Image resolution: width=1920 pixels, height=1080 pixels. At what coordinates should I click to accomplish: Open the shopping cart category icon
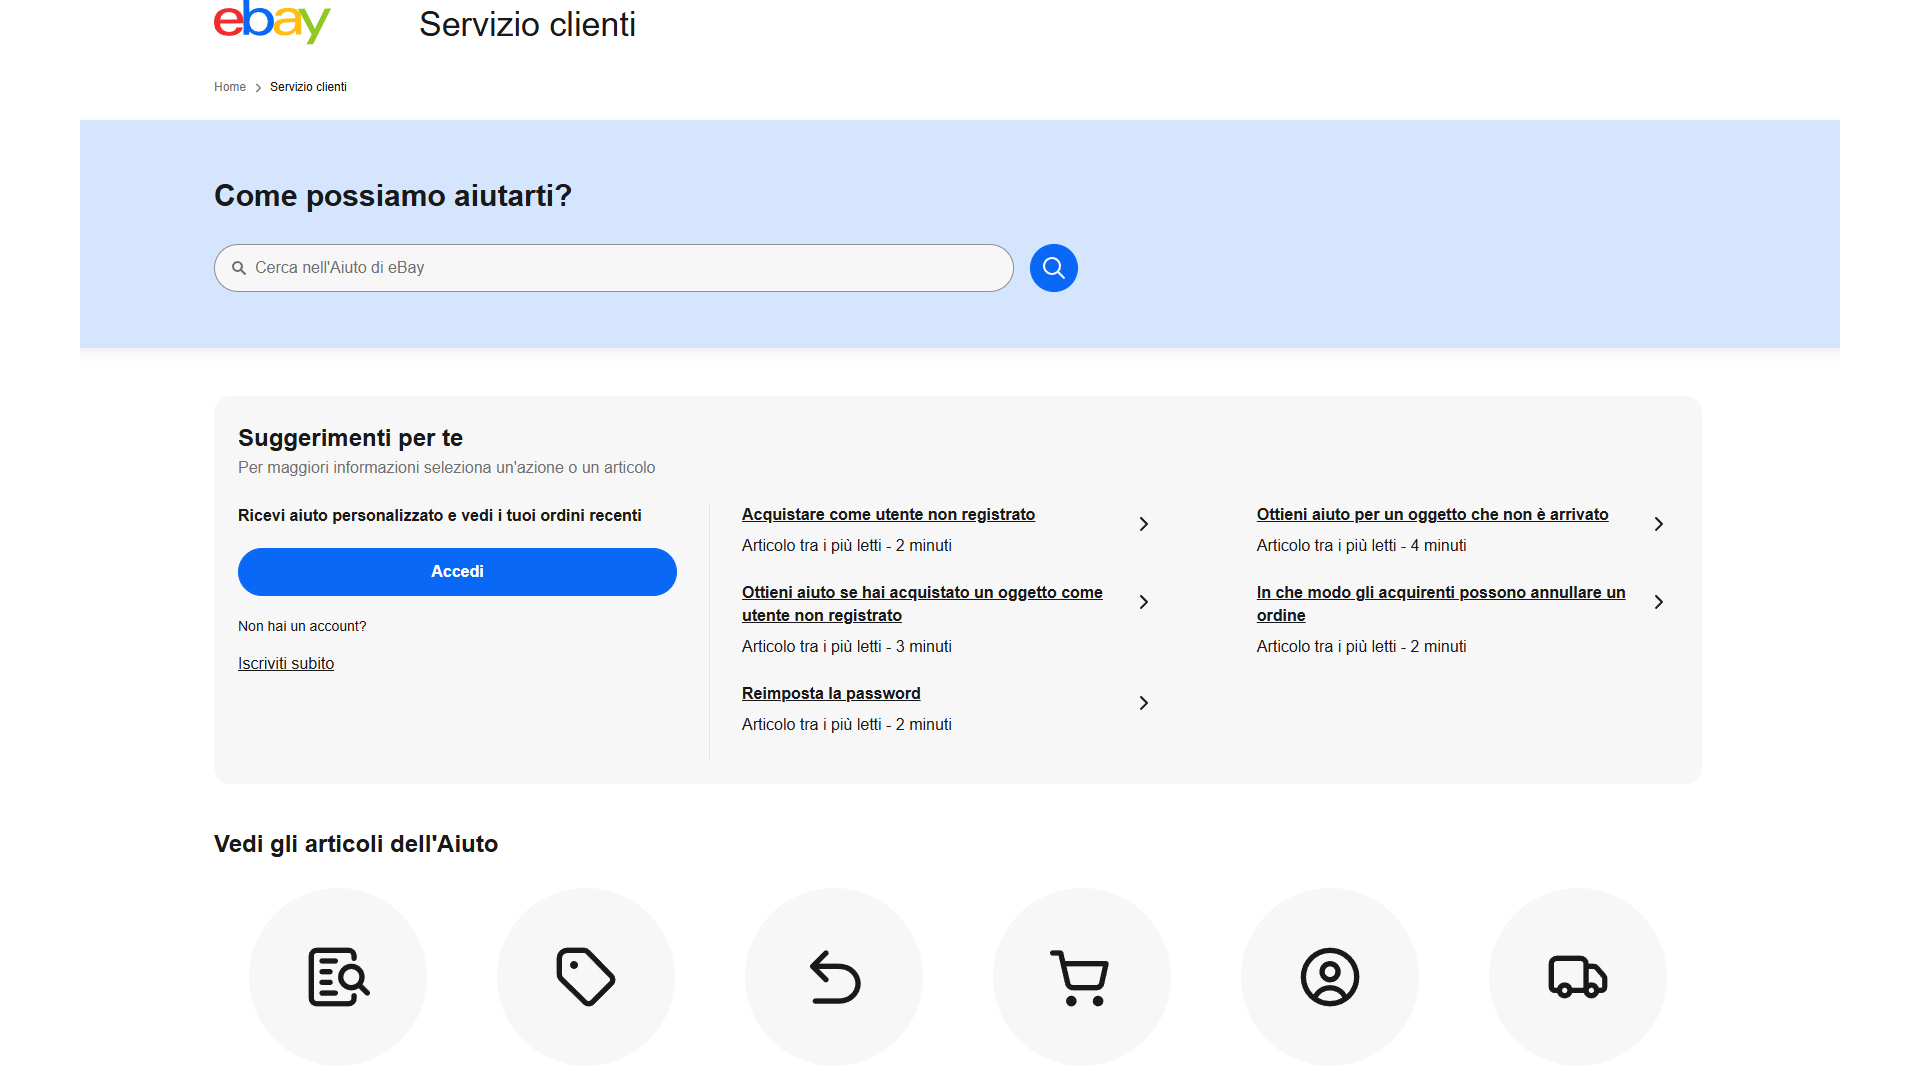(1082, 977)
